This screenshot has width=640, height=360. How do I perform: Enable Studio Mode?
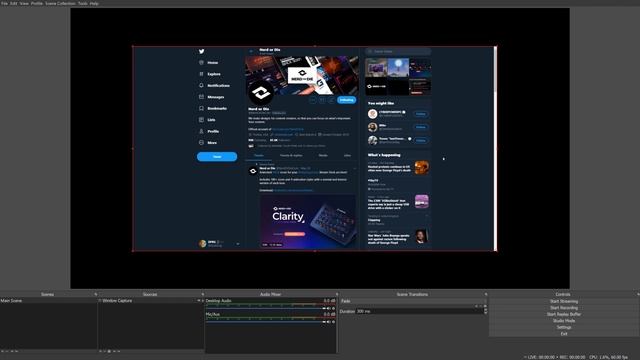564,321
